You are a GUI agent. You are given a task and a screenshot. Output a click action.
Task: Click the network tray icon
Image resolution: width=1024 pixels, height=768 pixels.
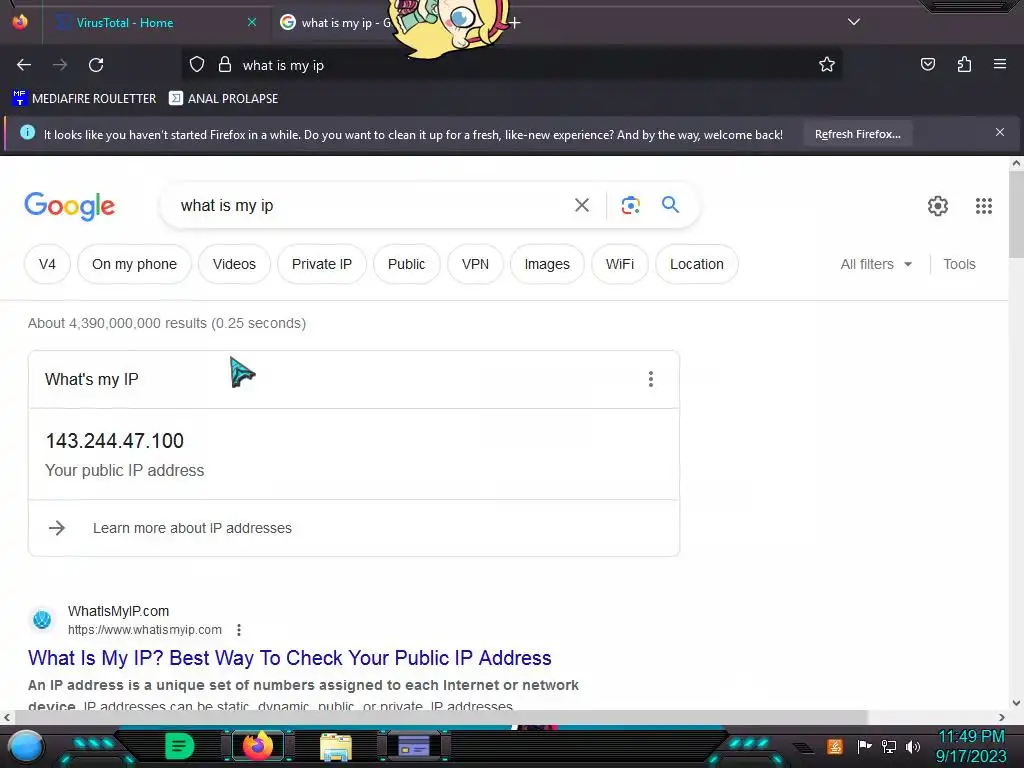tap(889, 746)
